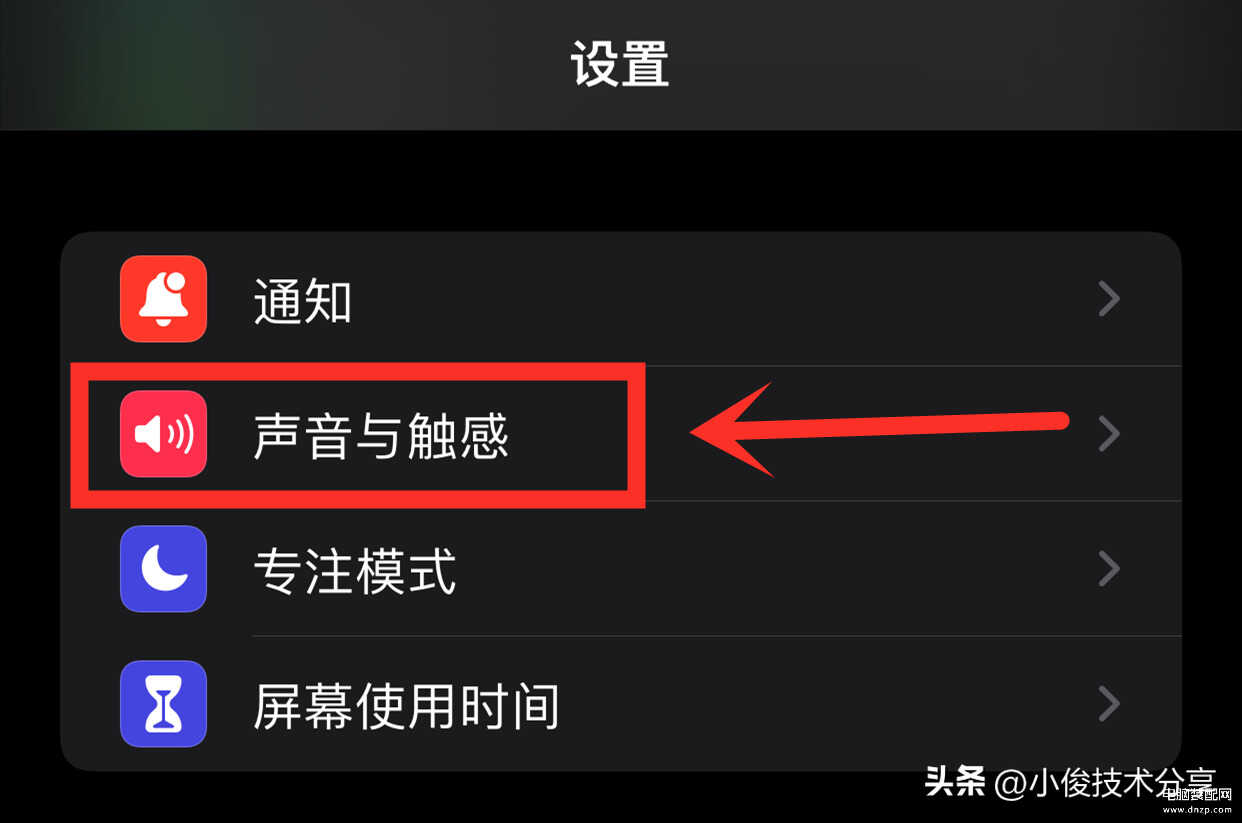Screen dimensions: 1242x823
Task: Expand the chevron on the 专注模式 row
Action: coord(1108,568)
